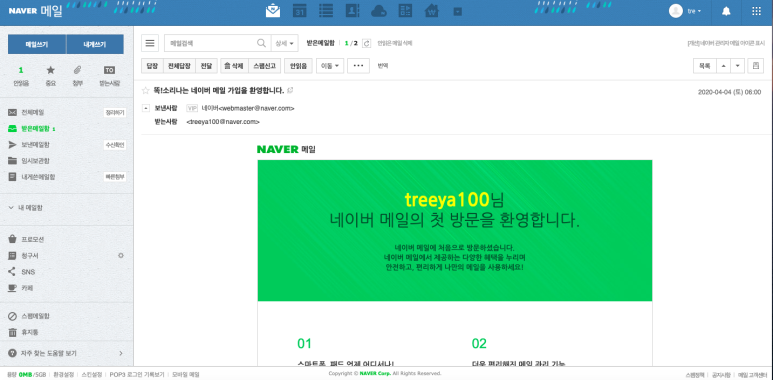
Task: Open the 보낸메일함 sent folder
Action: pyautogui.click(x=35, y=145)
